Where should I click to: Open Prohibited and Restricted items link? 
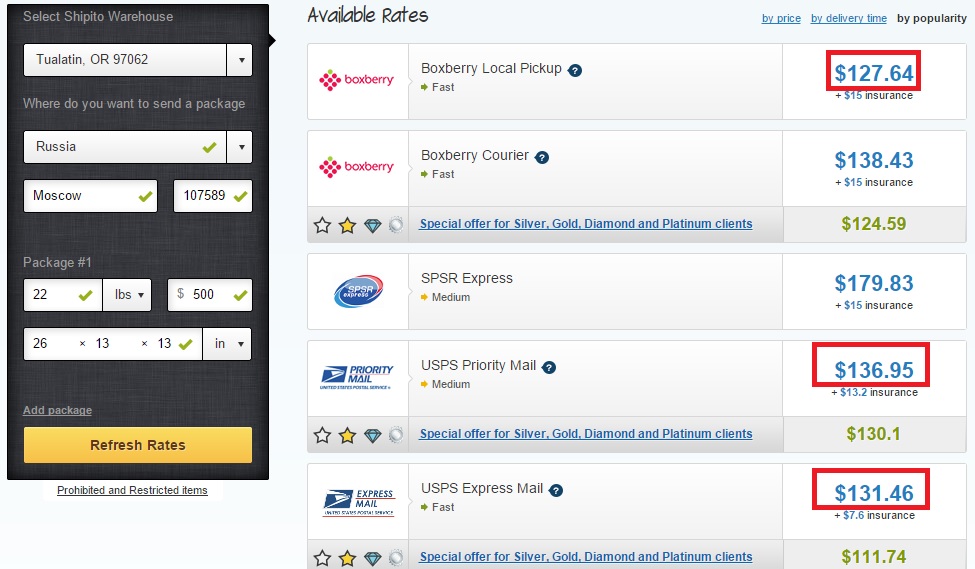coord(132,490)
